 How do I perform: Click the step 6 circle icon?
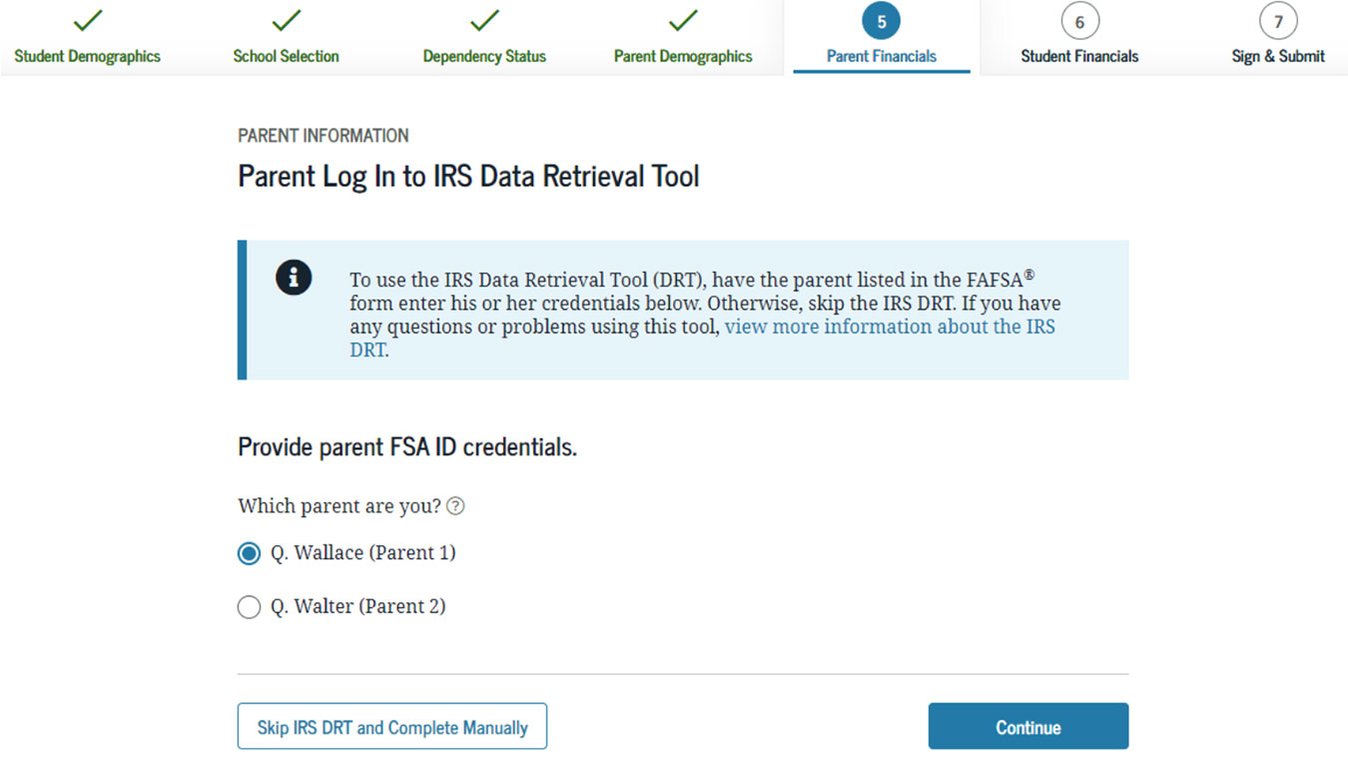point(1079,21)
